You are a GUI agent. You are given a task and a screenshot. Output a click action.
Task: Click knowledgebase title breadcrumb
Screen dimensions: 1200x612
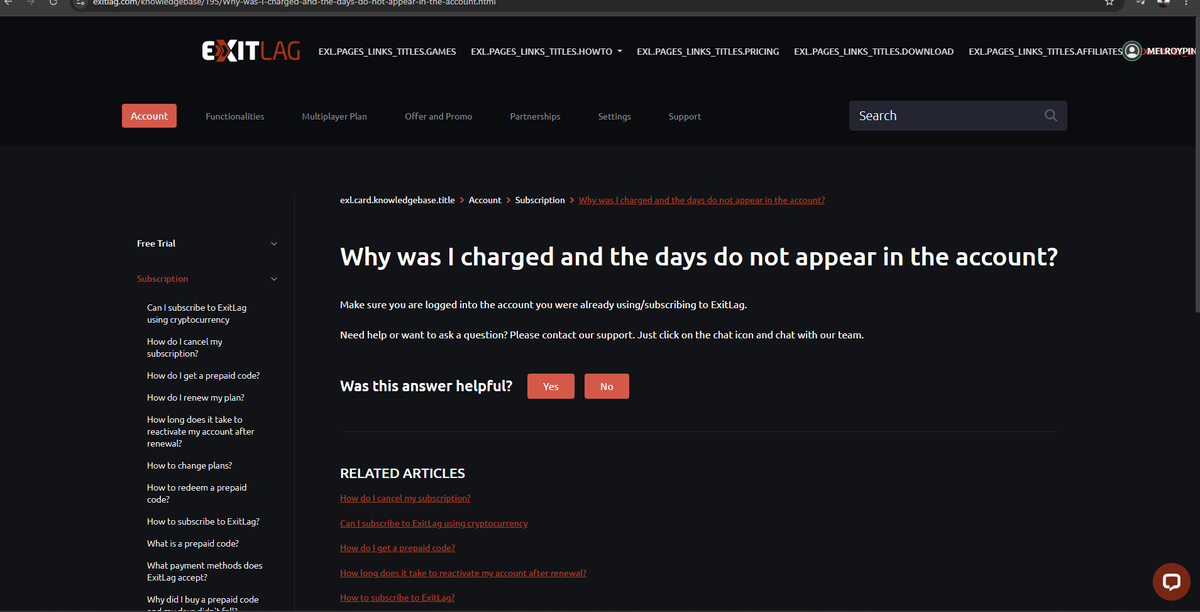tap(397, 200)
